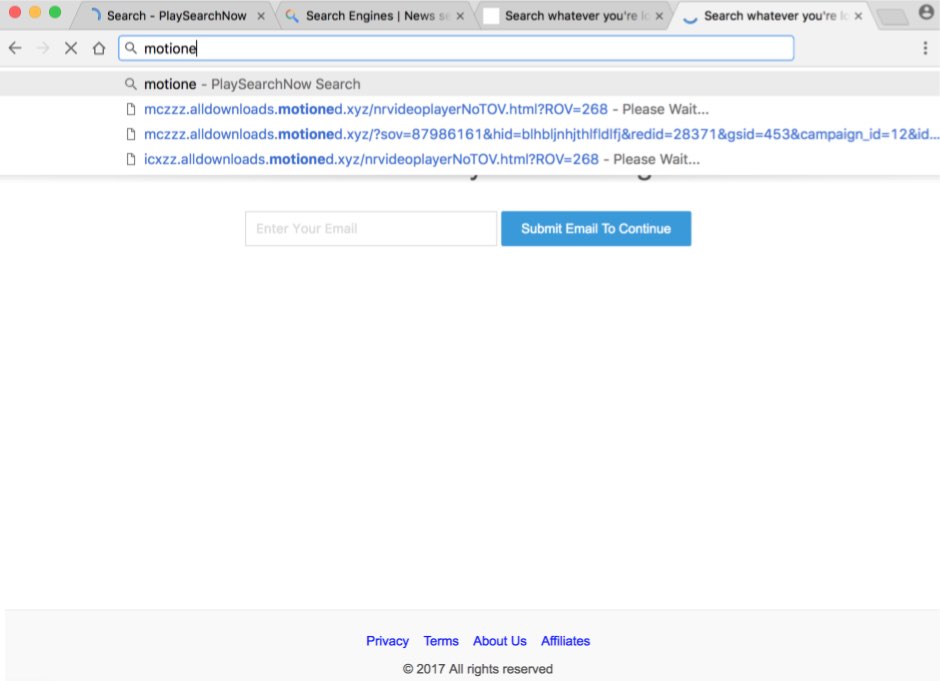Viewport: 940px width, 681px height.
Task: Visit the About Us link
Action: [x=499, y=641]
